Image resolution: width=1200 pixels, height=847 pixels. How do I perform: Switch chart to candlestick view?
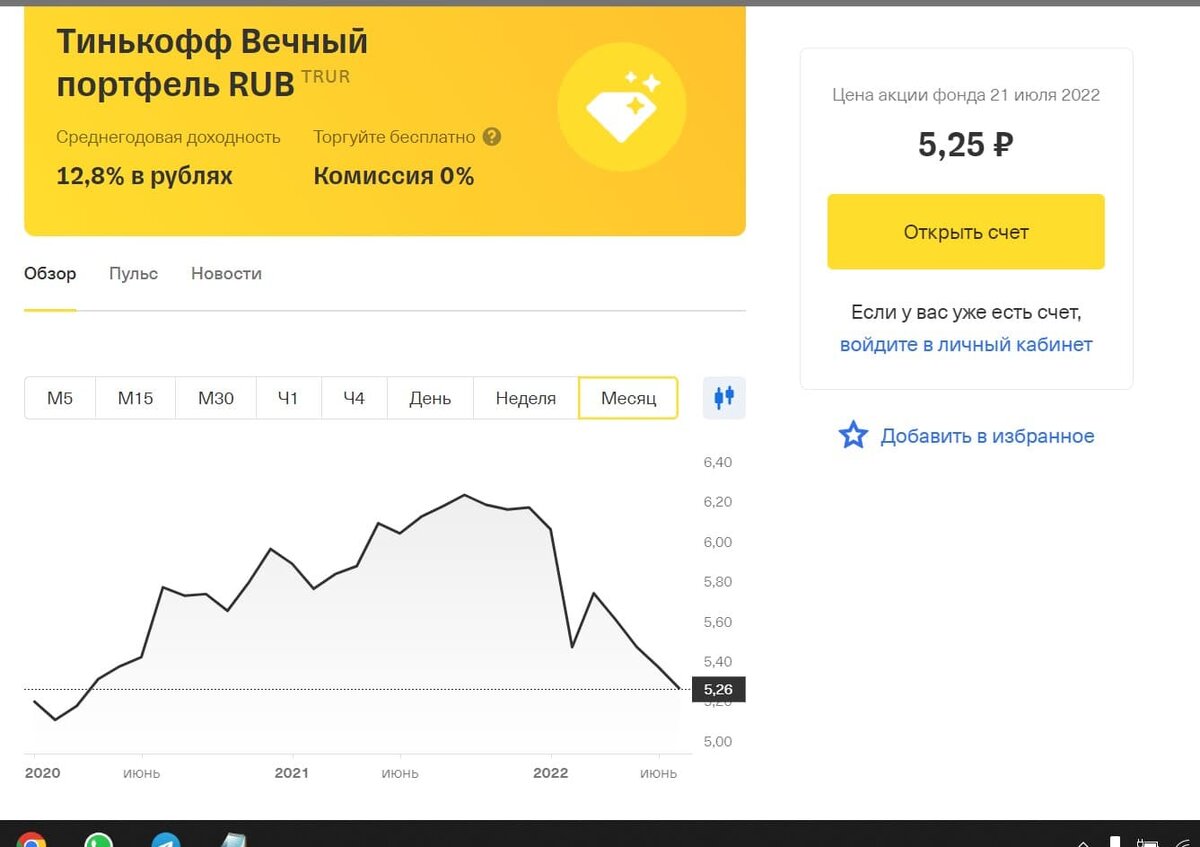click(723, 397)
